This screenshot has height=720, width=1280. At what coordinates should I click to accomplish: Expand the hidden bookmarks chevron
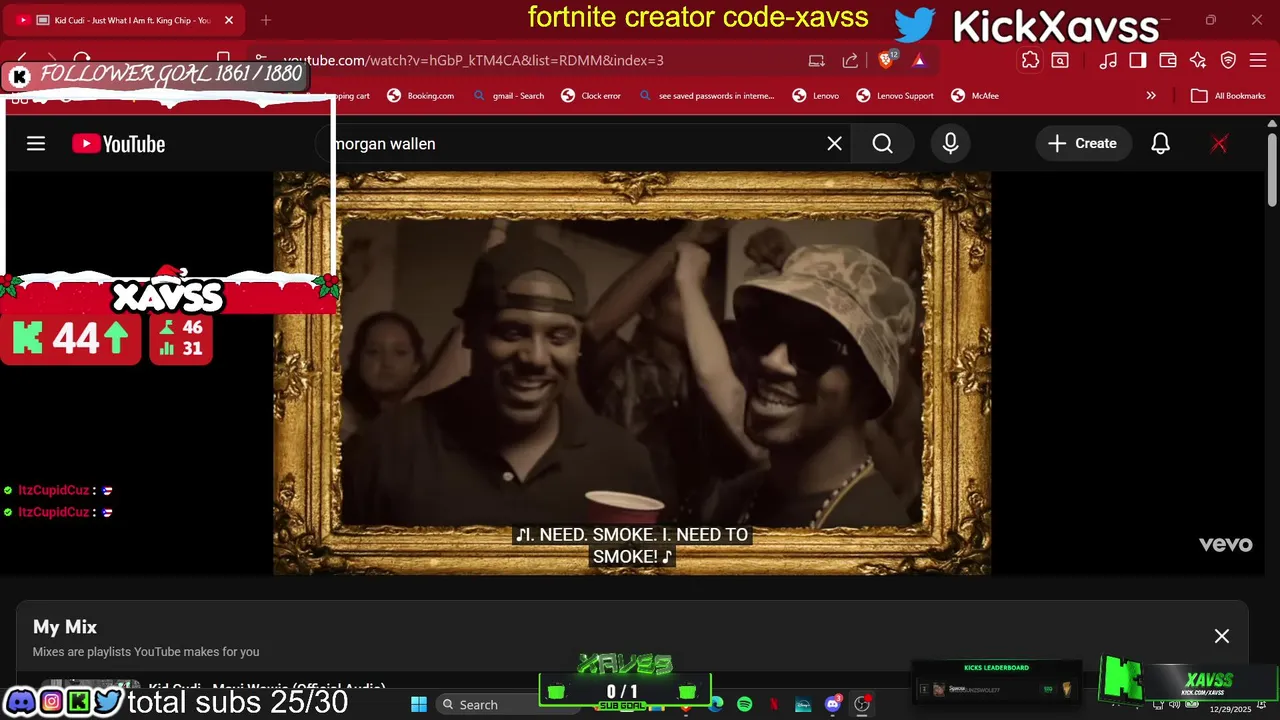pos(1151,96)
